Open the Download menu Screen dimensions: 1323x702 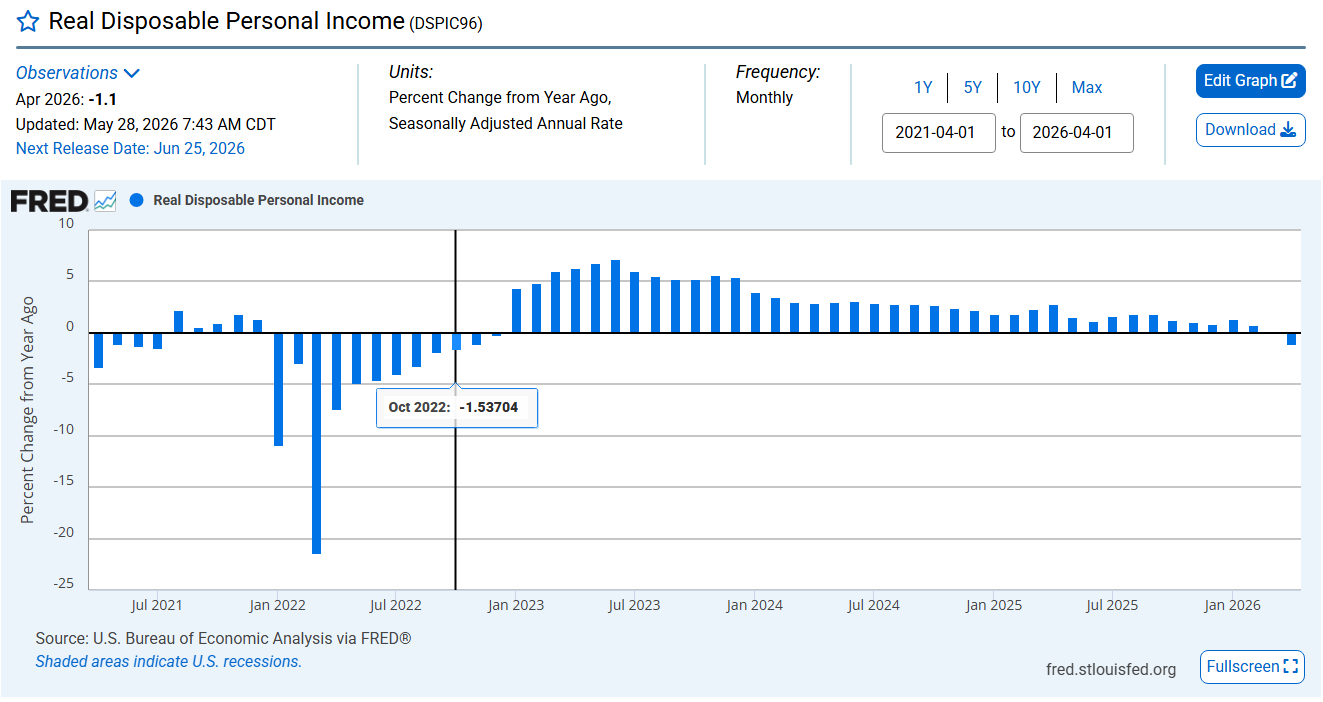pos(1251,130)
